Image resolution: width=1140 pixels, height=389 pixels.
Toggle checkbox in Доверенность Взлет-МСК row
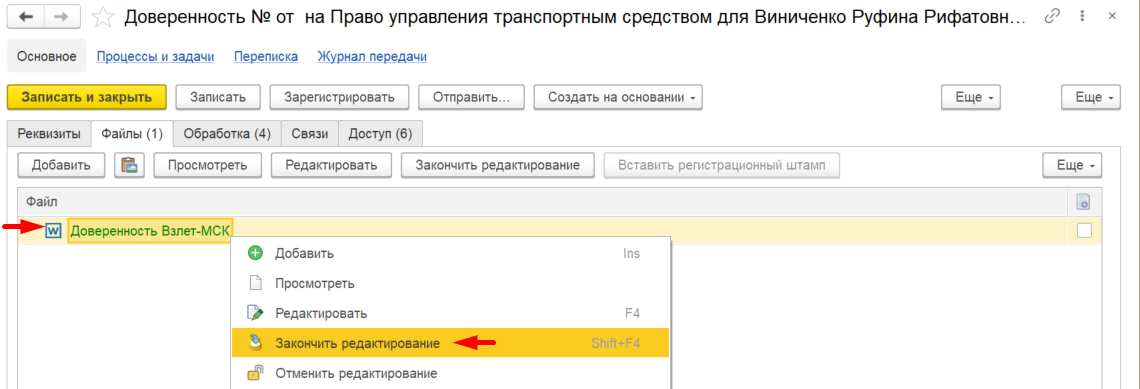1084,230
